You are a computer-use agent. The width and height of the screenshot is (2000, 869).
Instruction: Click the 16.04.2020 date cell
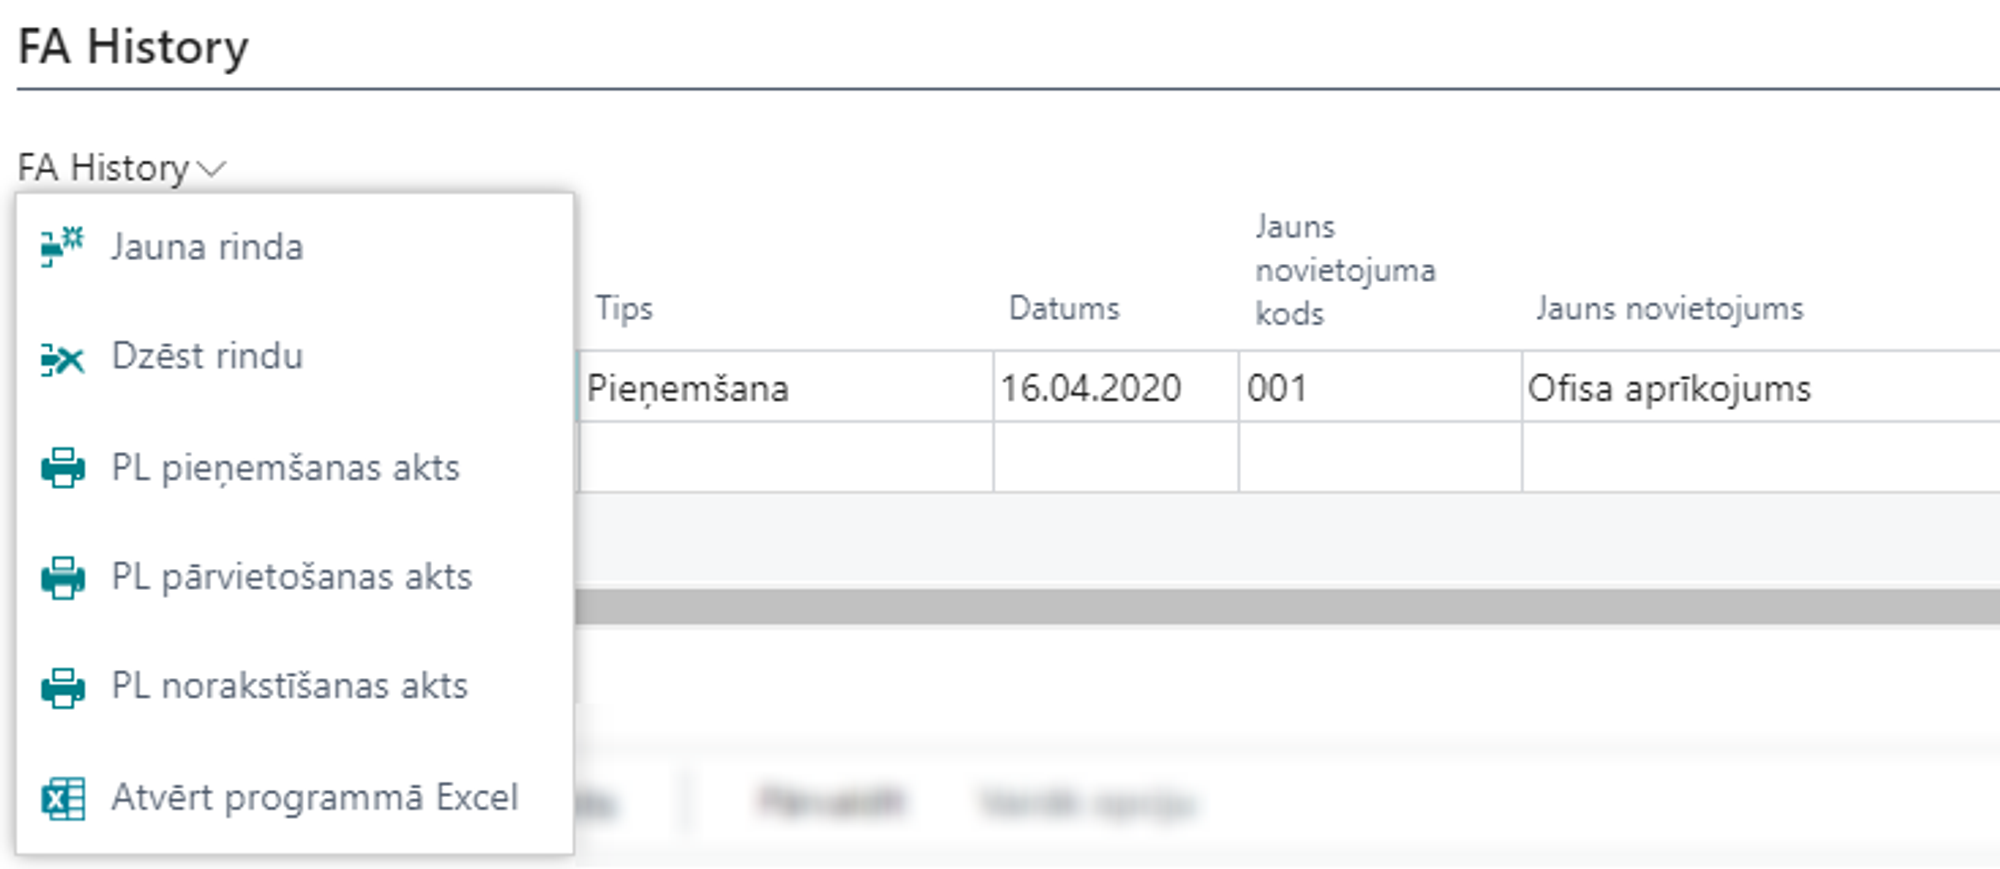[x=1091, y=388]
